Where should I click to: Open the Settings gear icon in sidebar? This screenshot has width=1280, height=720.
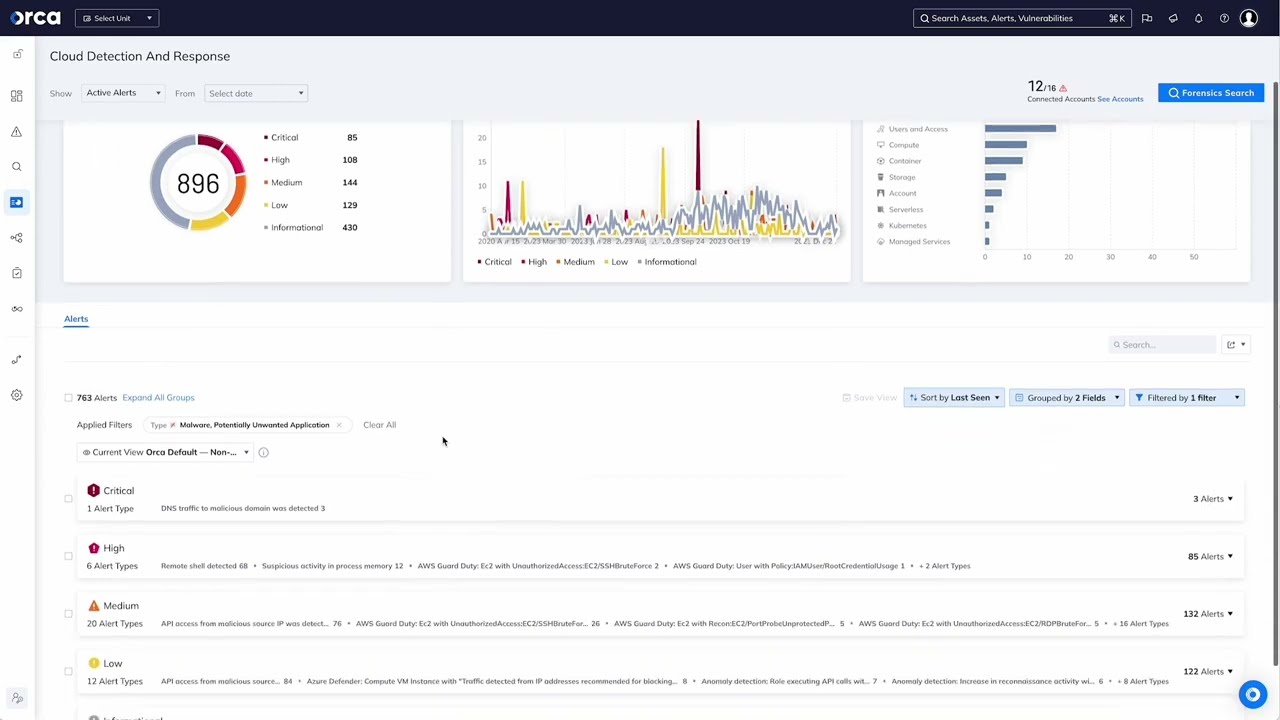17,395
